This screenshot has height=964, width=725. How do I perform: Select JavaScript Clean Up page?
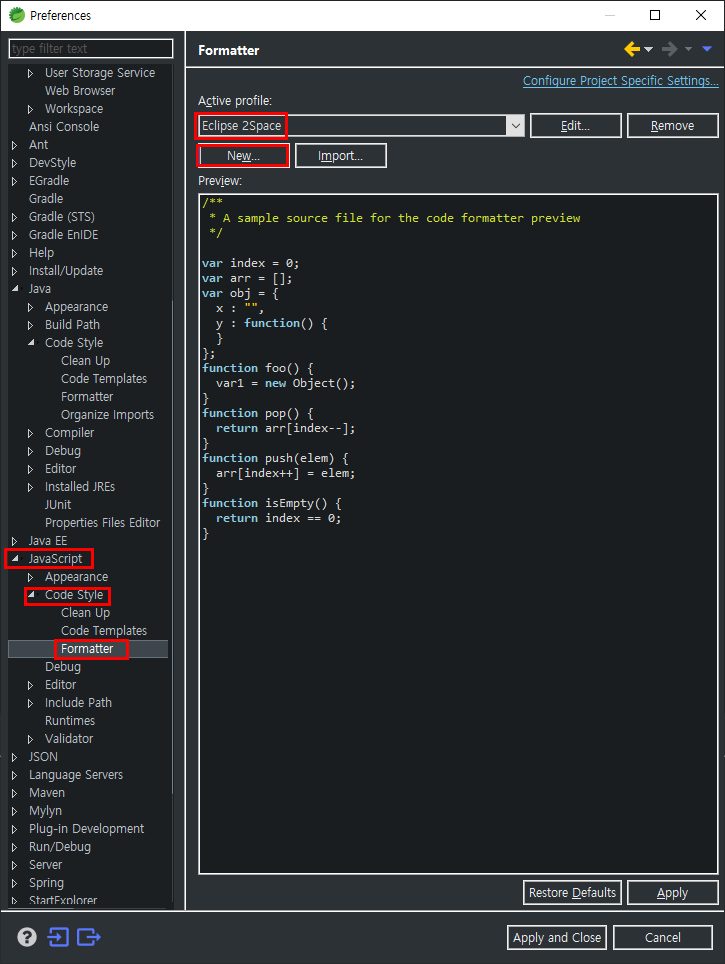pos(85,613)
